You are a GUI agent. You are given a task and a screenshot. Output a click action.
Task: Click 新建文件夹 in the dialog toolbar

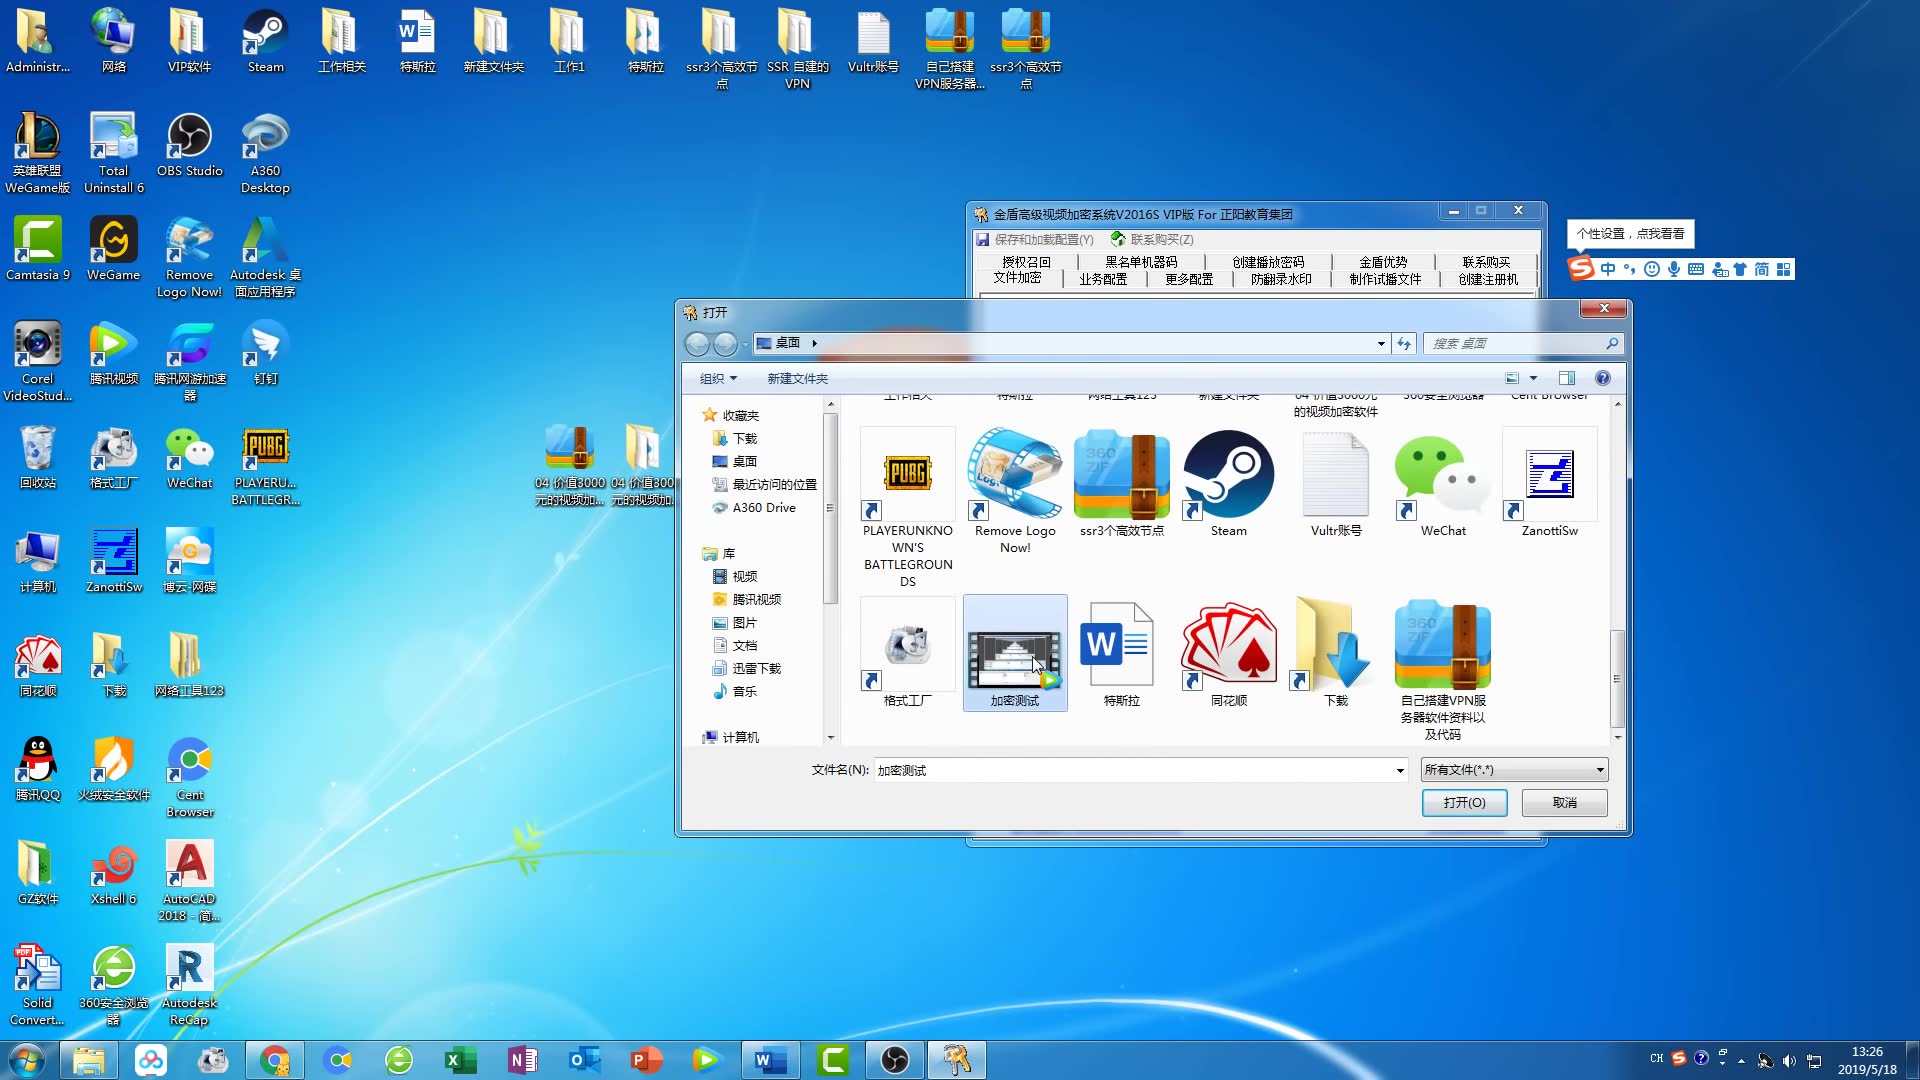pos(797,379)
